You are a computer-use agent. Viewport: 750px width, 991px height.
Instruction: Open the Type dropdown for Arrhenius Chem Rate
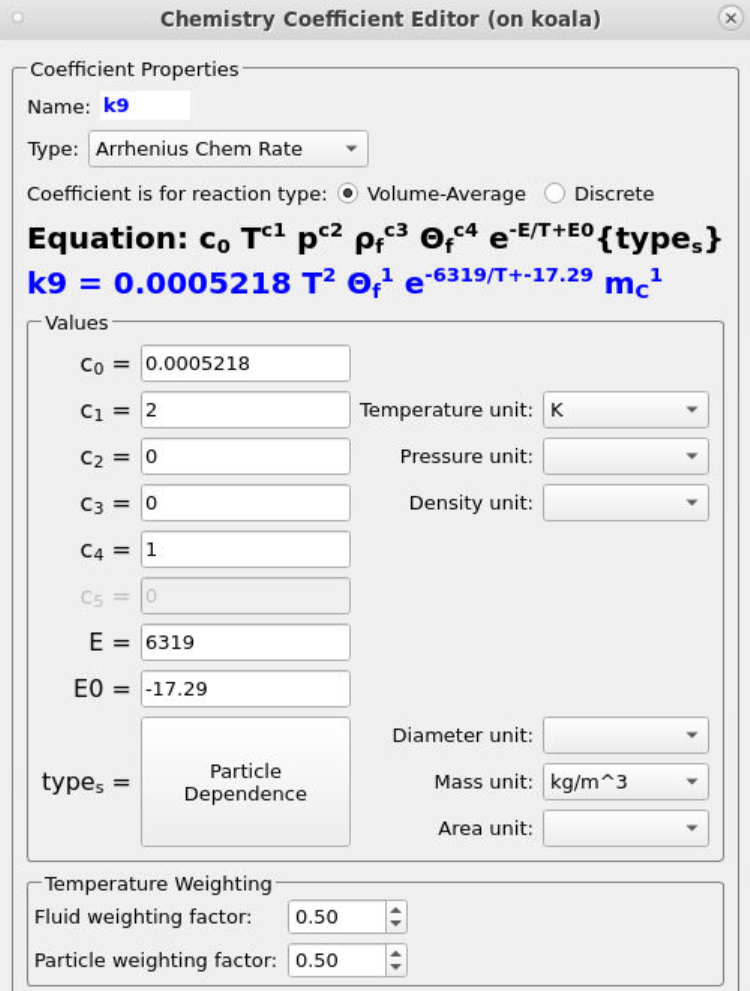click(228, 149)
